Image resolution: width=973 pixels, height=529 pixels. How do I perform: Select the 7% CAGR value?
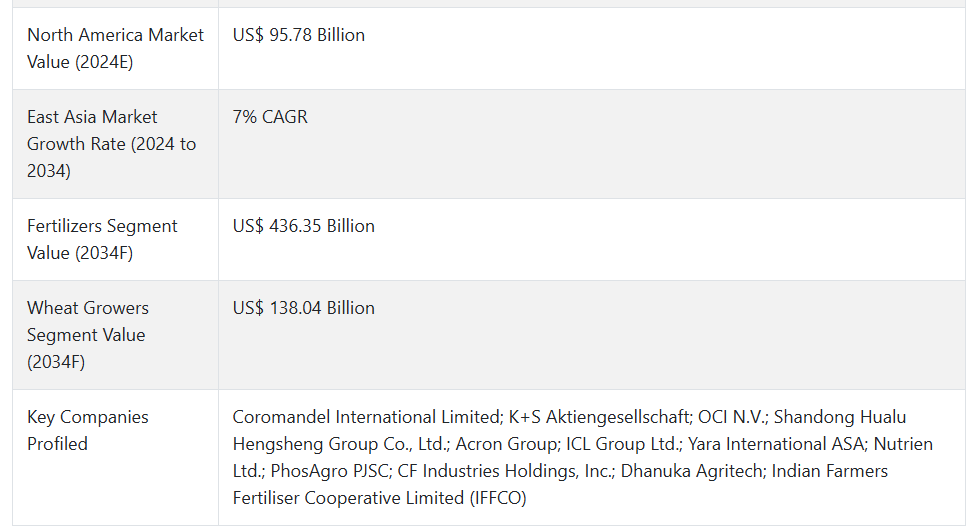click(x=270, y=117)
